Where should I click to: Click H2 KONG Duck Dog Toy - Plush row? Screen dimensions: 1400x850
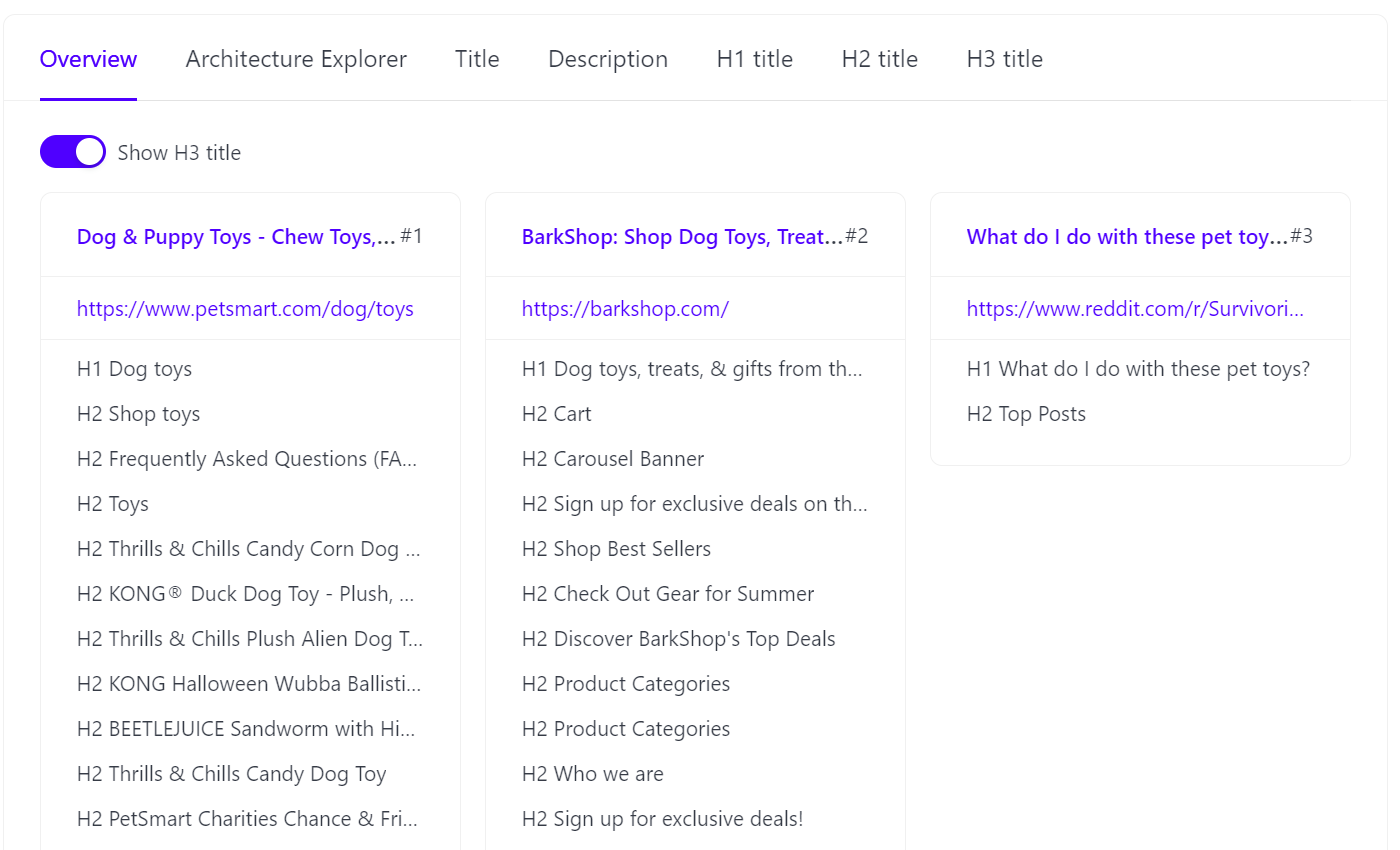pos(246,594)
